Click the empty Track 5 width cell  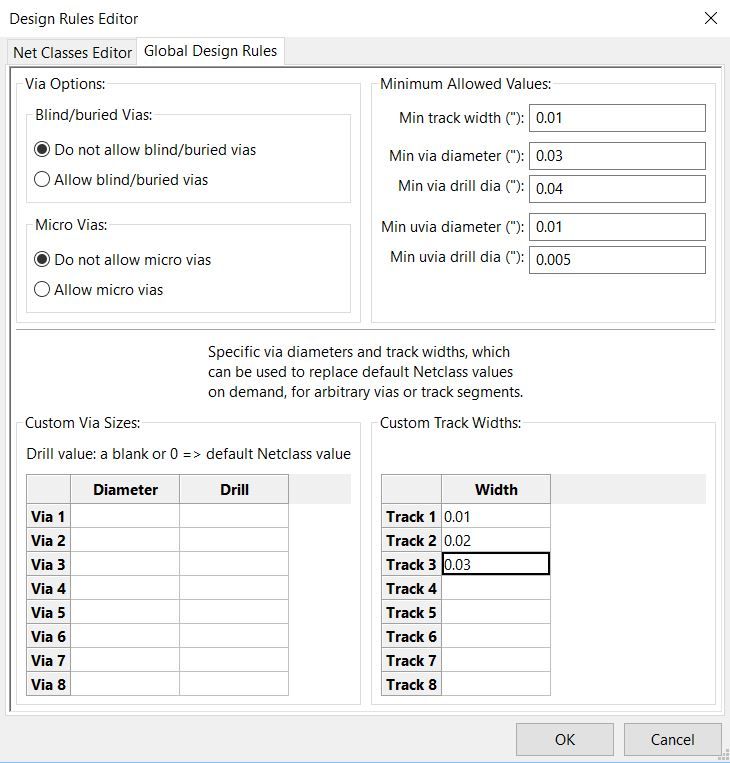pyautogui.click(x=496, y=612)
